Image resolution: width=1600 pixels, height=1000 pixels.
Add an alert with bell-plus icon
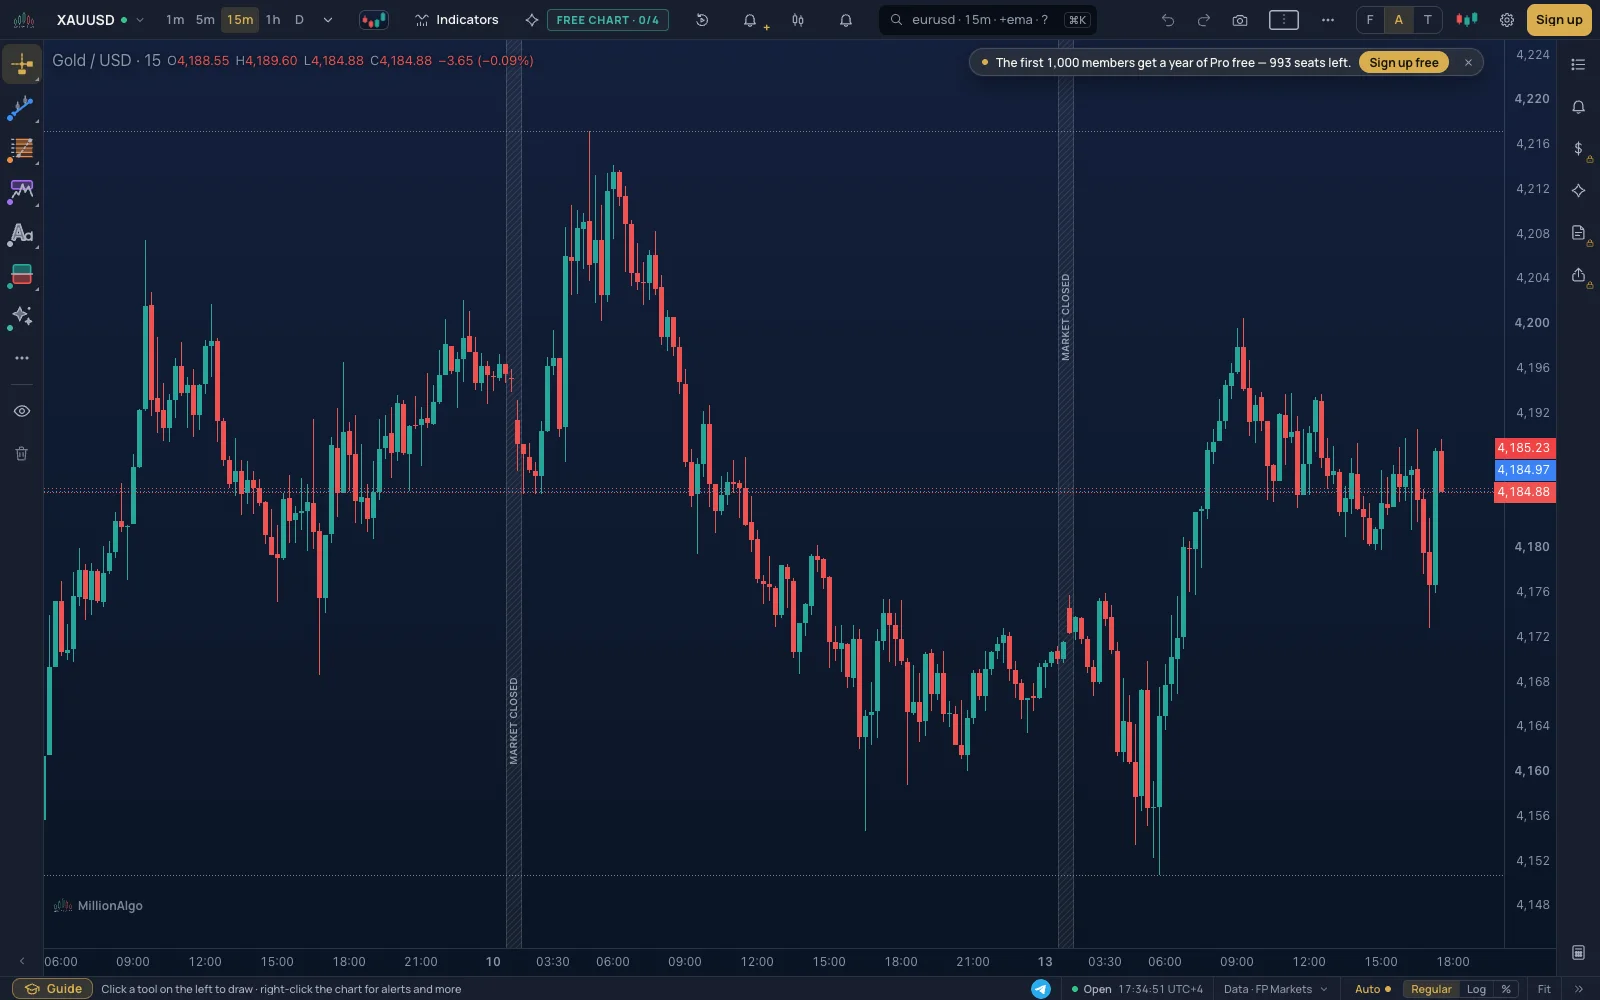point(751,20)
